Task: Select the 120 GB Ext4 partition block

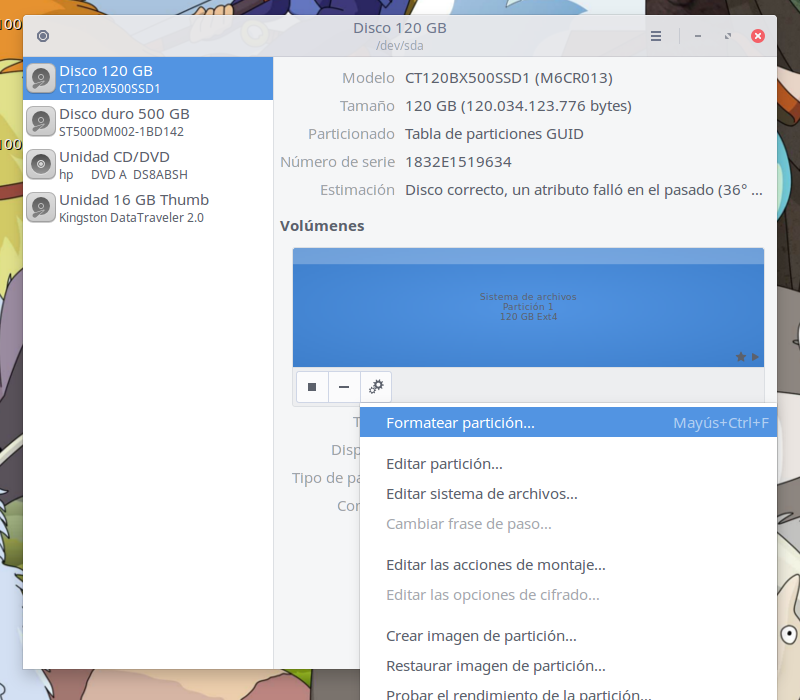Action: (528, 307)
